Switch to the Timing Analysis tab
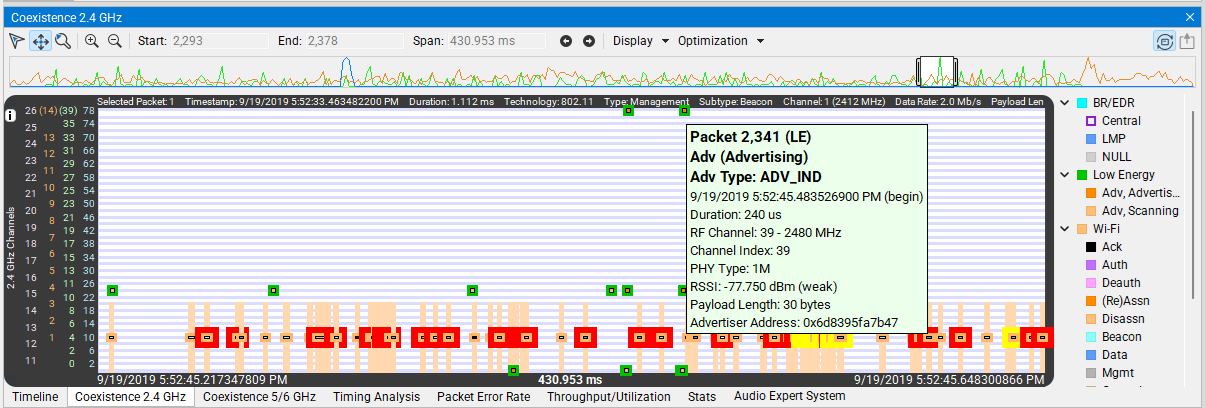This screenshot has width=1205, height=408. click(377, 397)
